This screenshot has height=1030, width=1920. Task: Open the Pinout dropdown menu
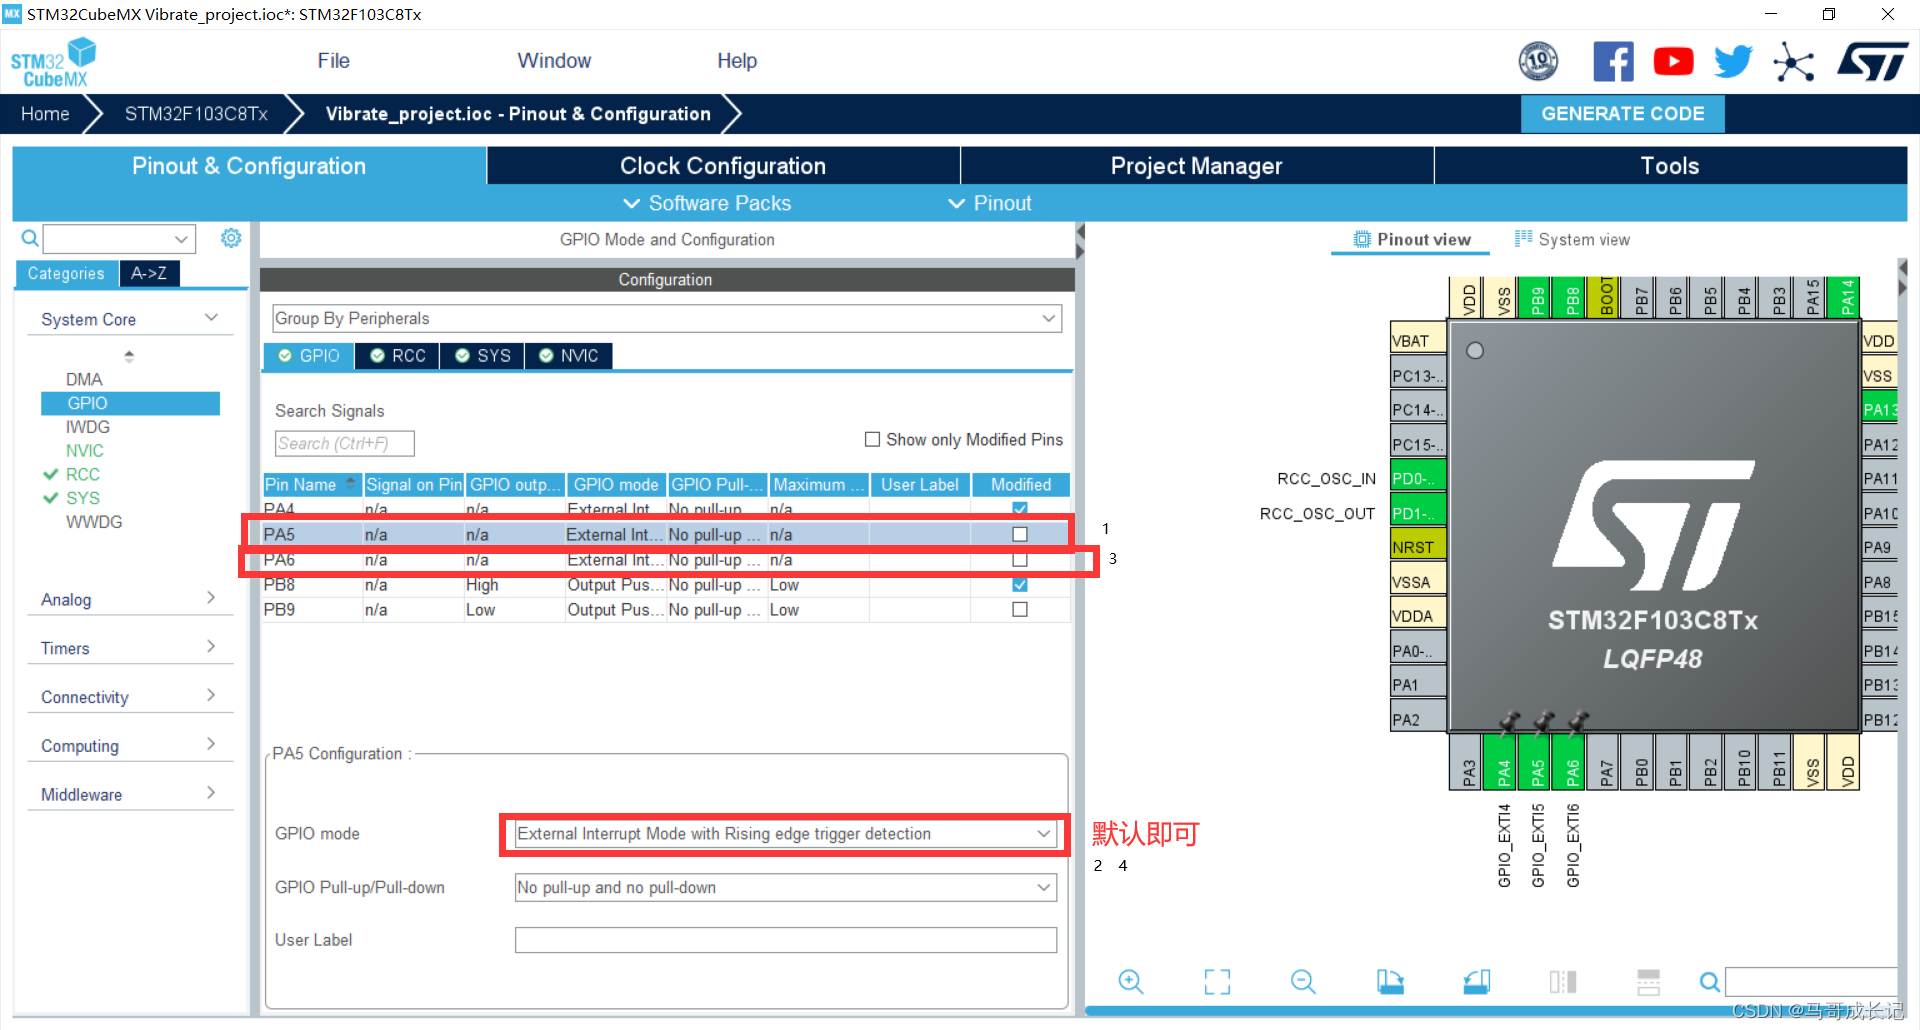[x=990, y=203]
